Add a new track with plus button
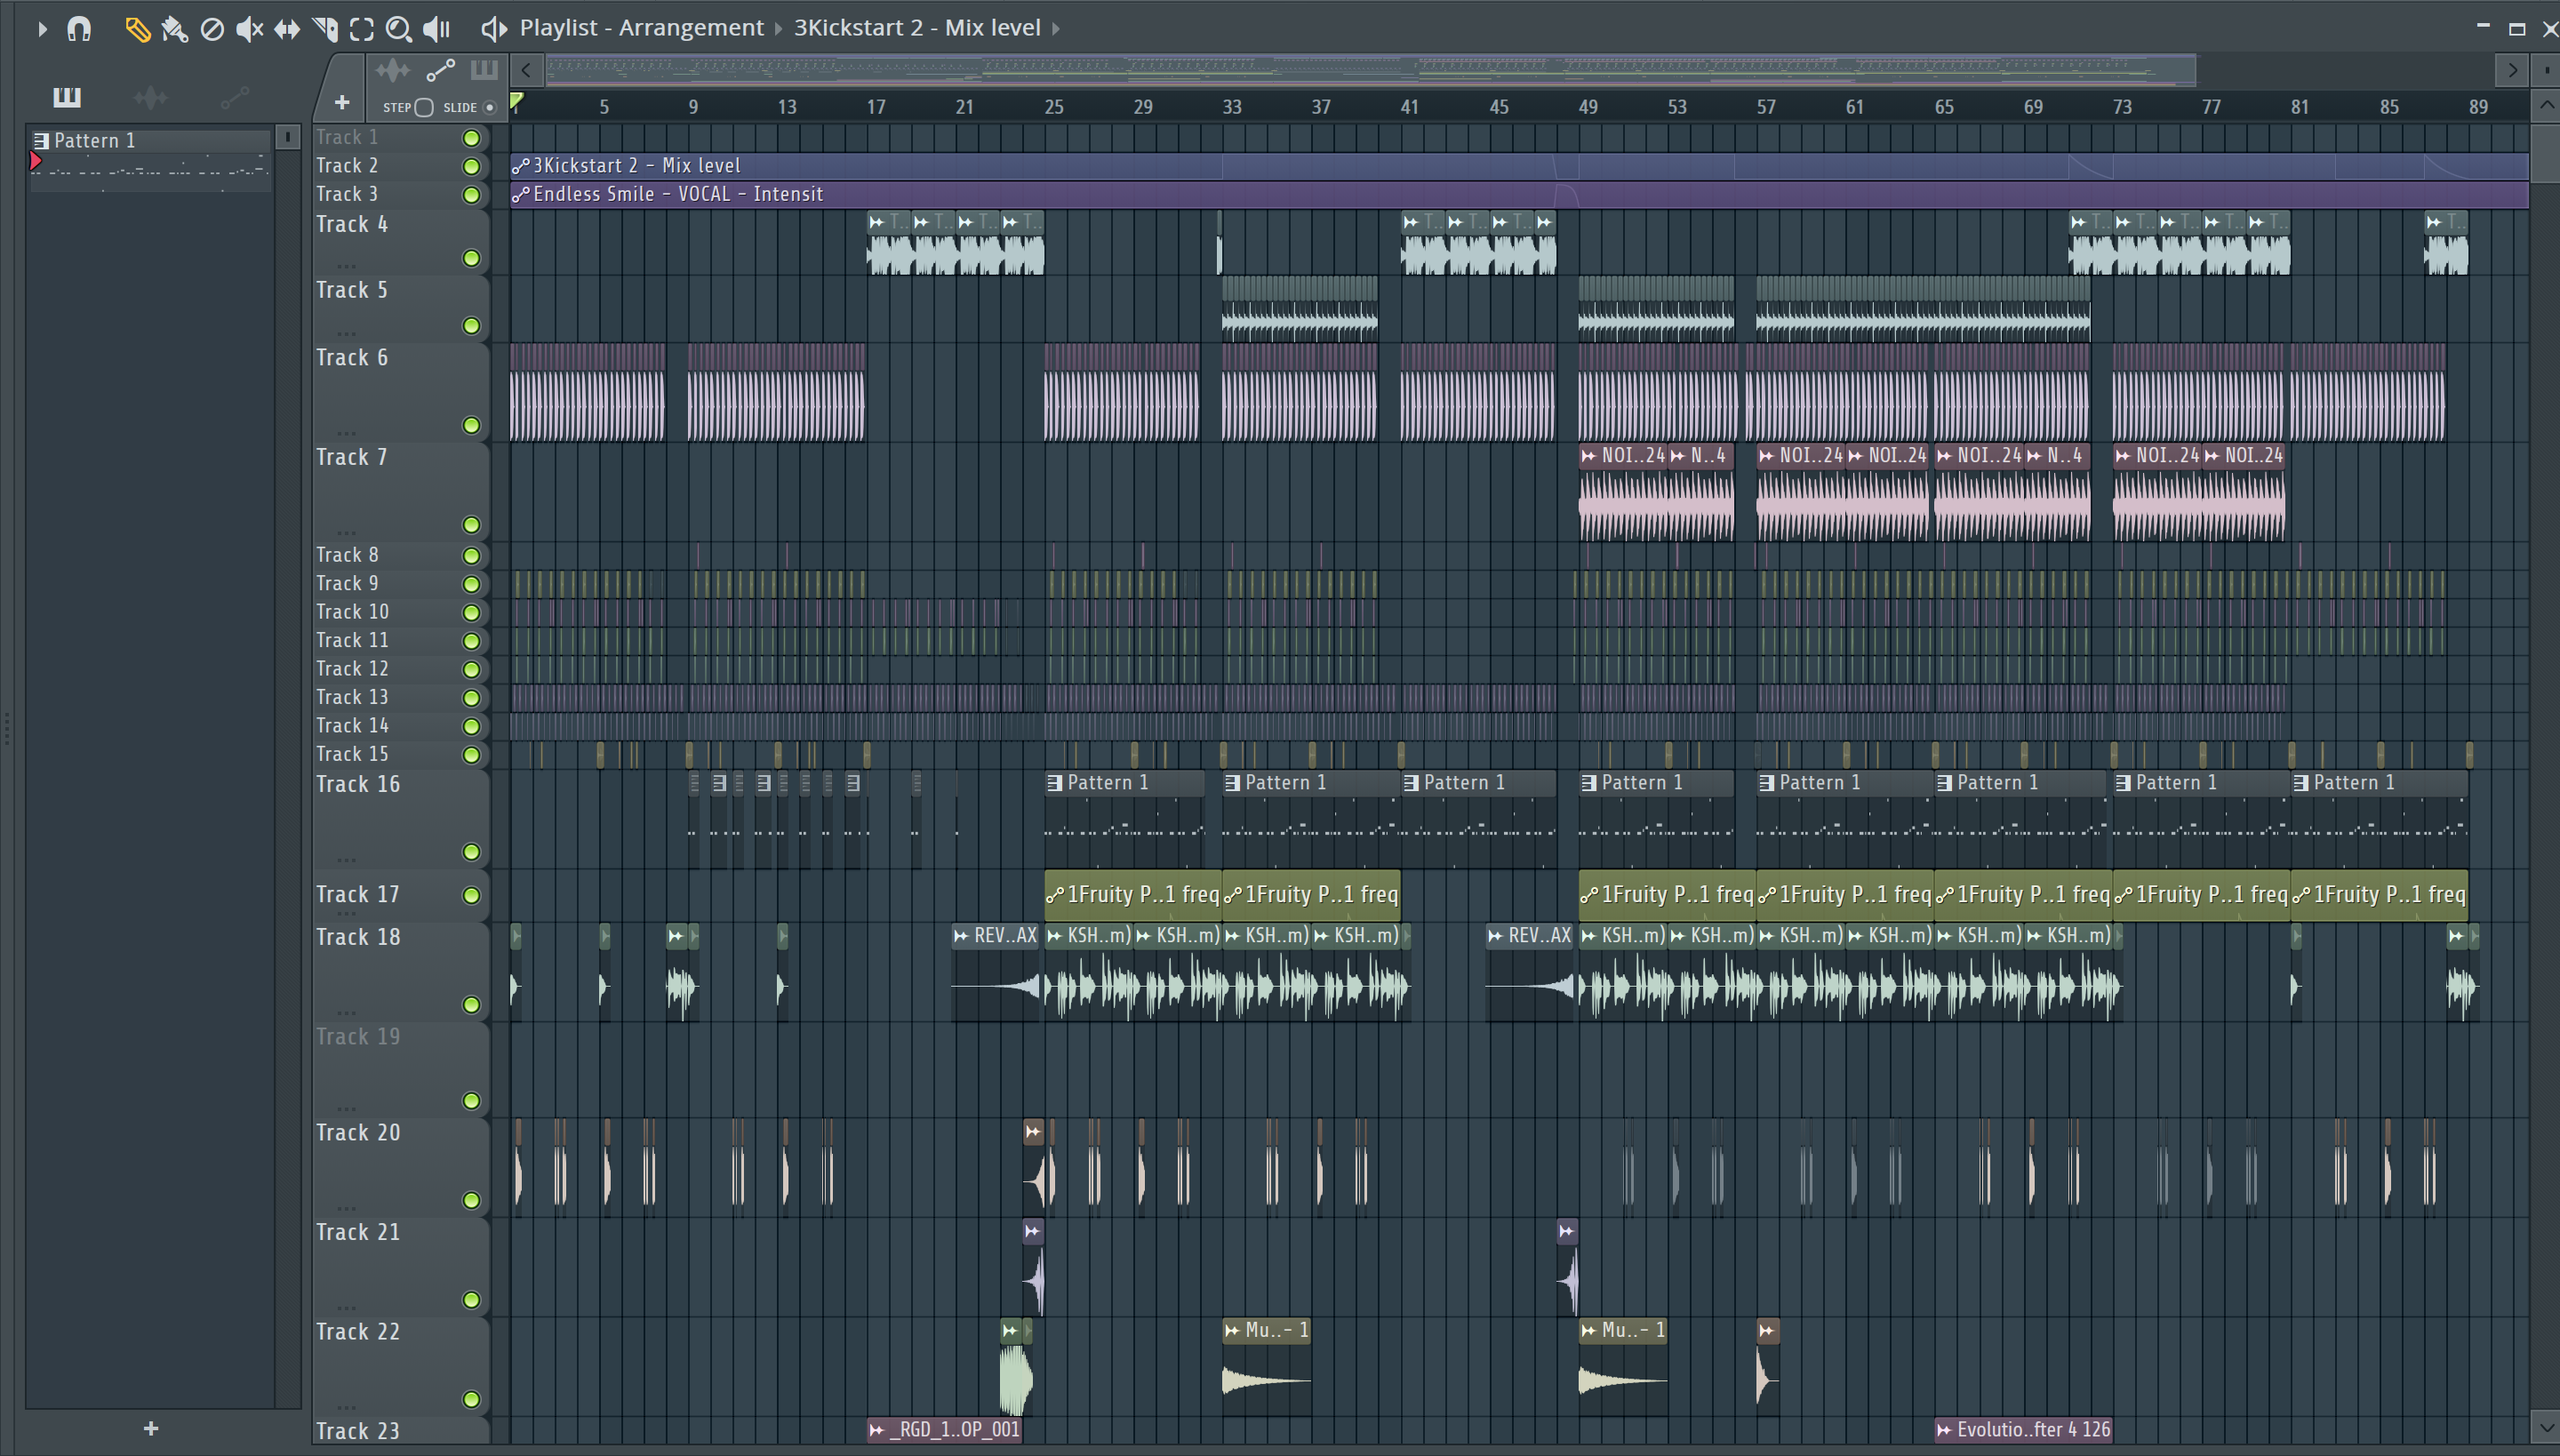Image resolution: width=2560 pixels, height=1456 pixels. coord(342,102)
